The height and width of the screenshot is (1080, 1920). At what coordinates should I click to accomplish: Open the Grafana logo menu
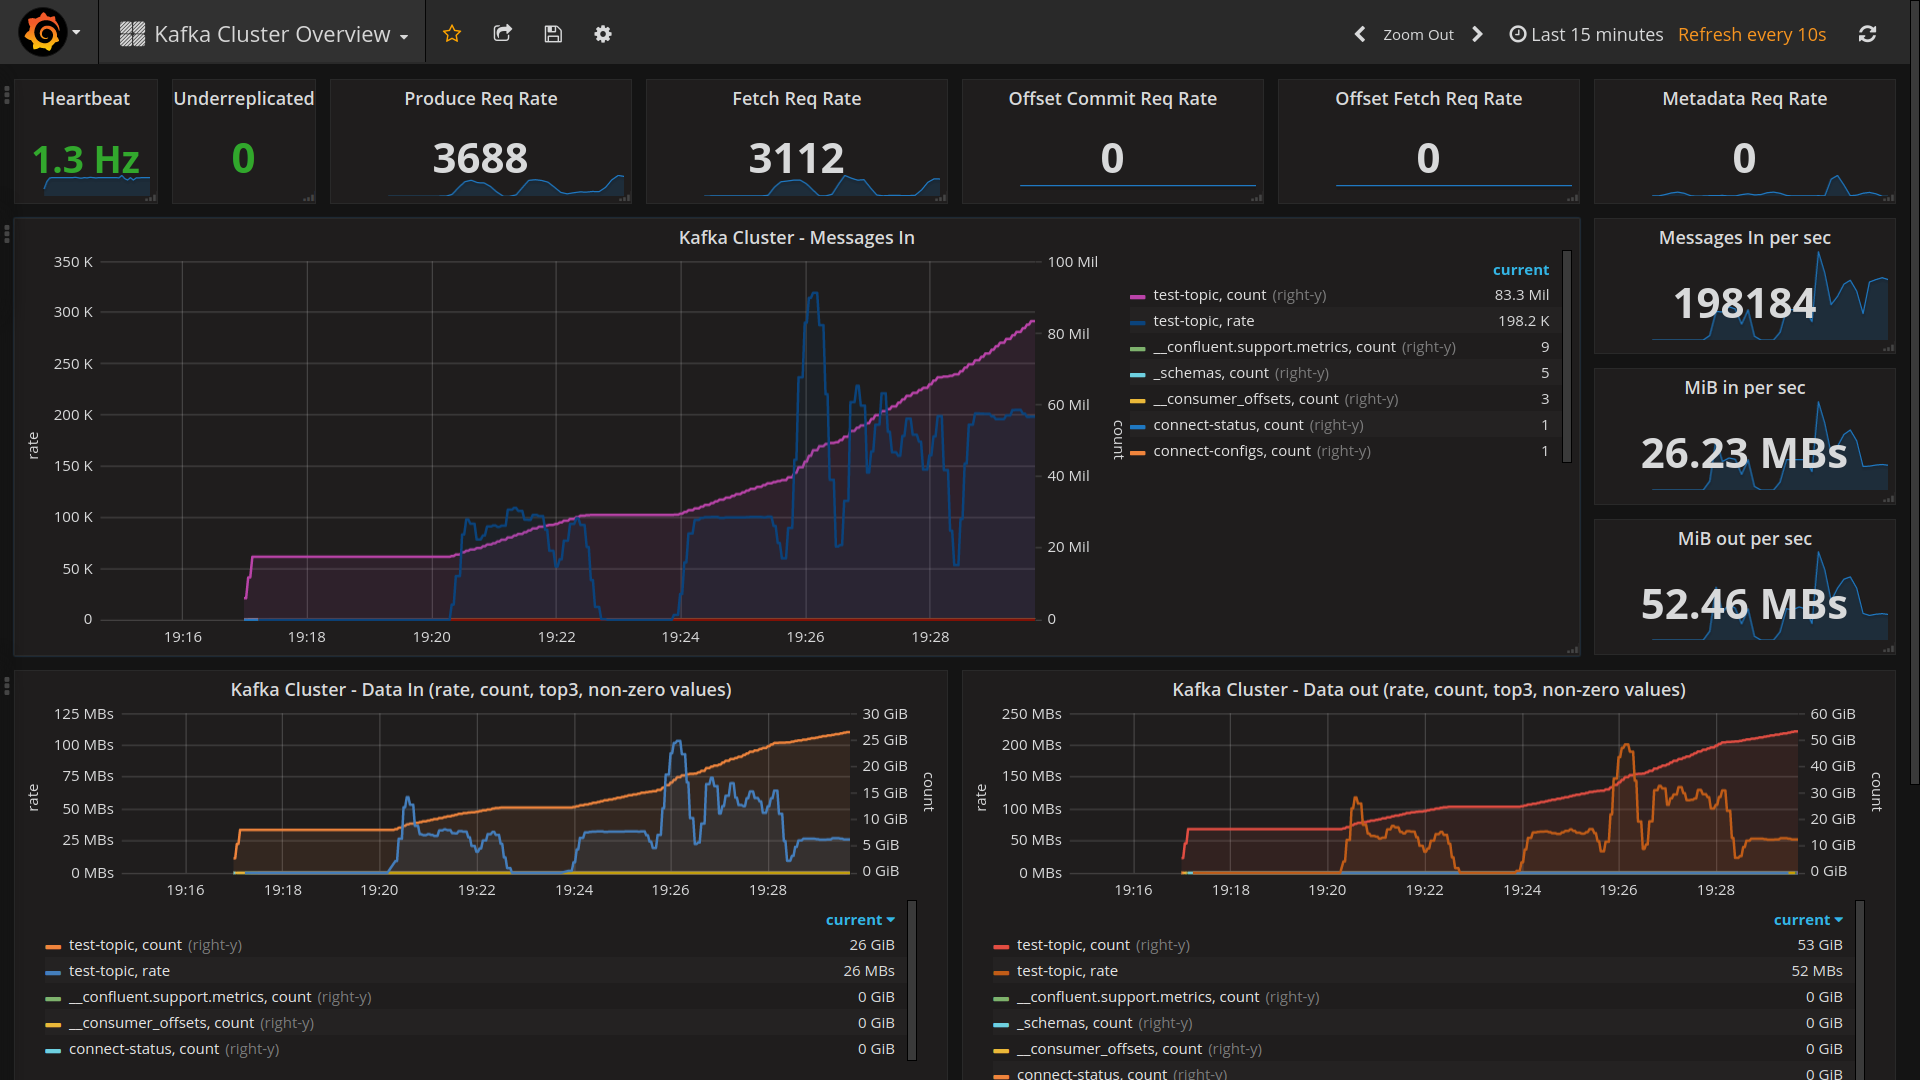pos(43,33)
